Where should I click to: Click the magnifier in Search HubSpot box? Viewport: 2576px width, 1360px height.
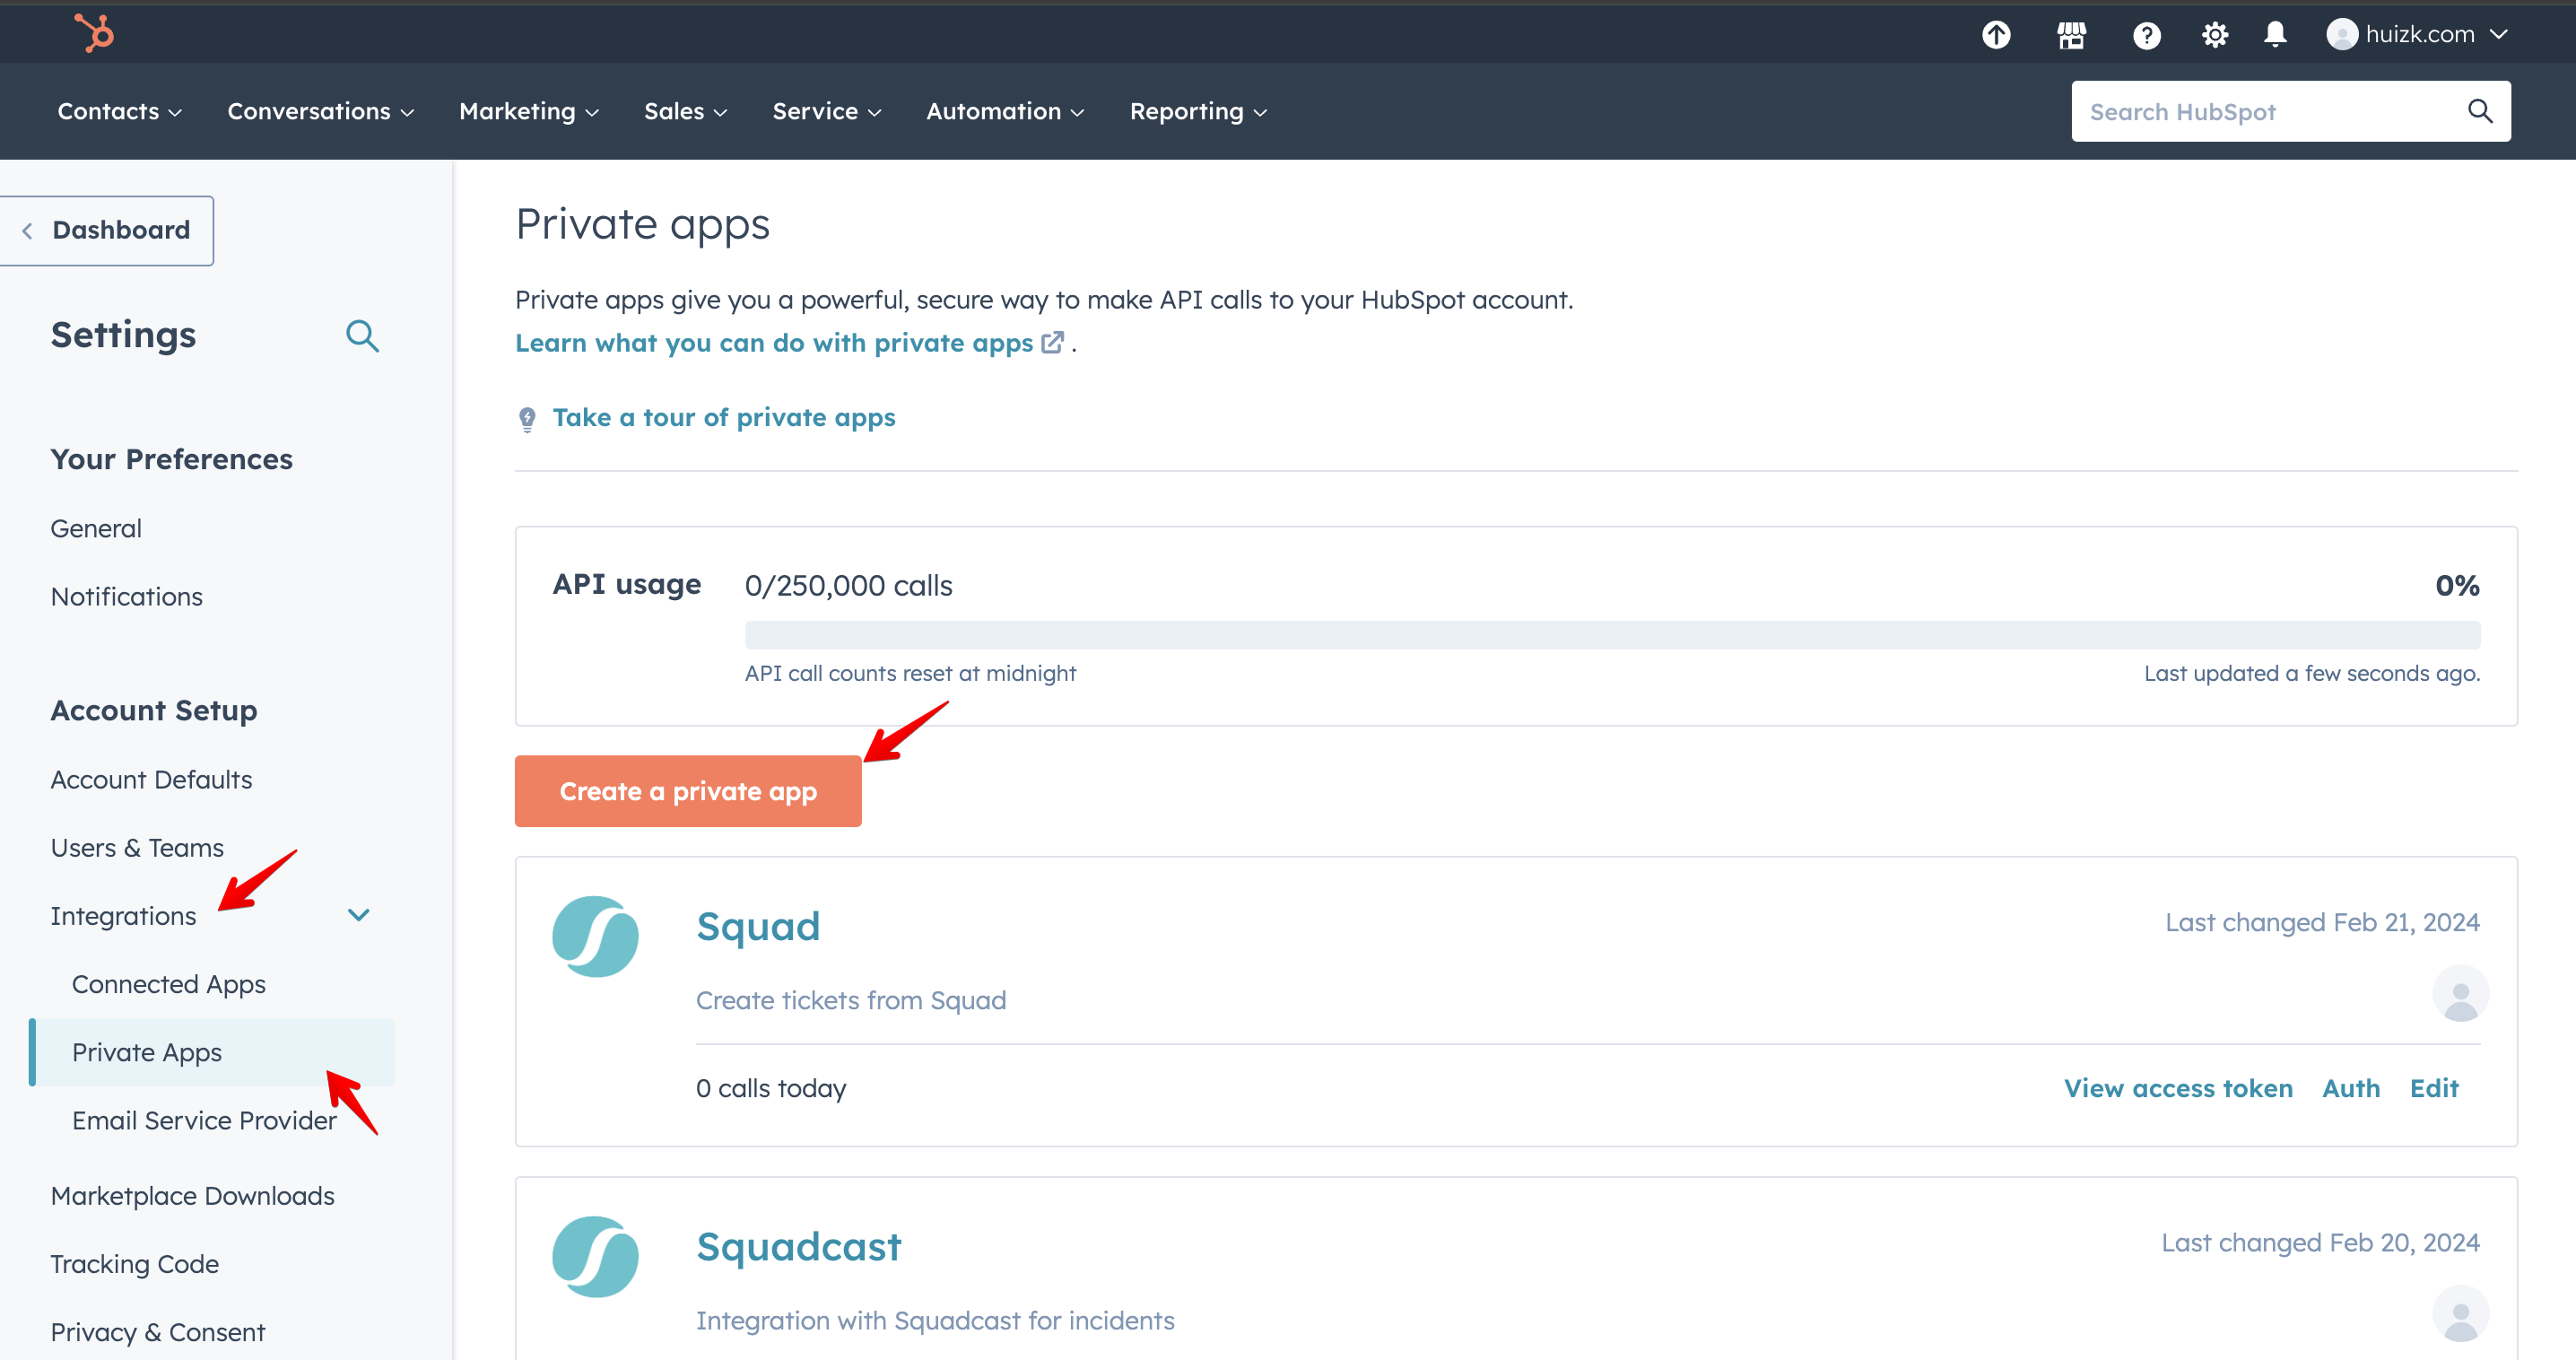2480,111
